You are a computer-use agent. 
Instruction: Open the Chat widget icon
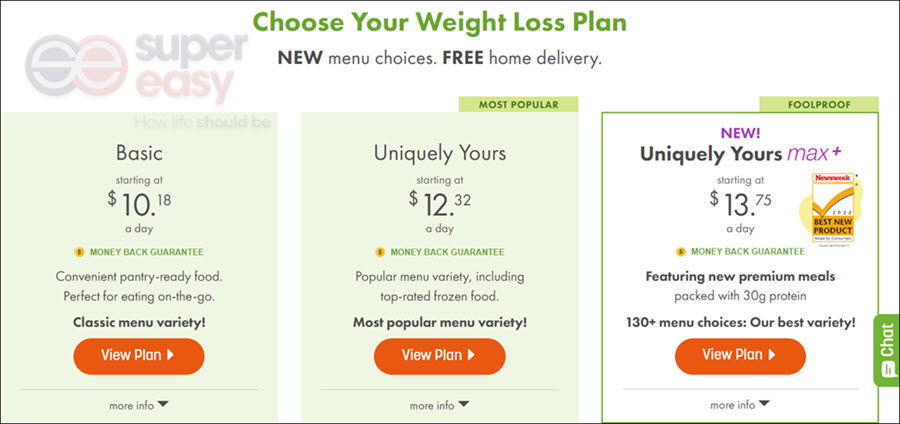click(x=887, y=350)
